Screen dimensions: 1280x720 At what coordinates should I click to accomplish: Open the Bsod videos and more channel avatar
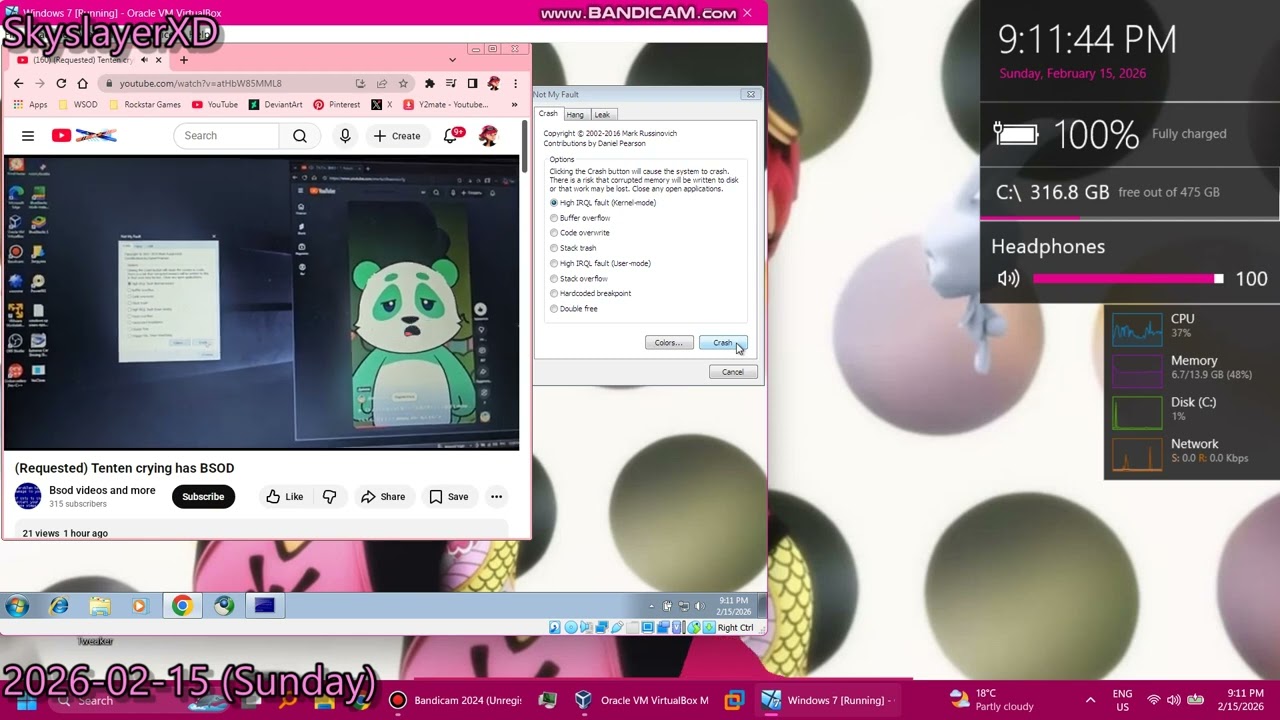coord(28,496)
